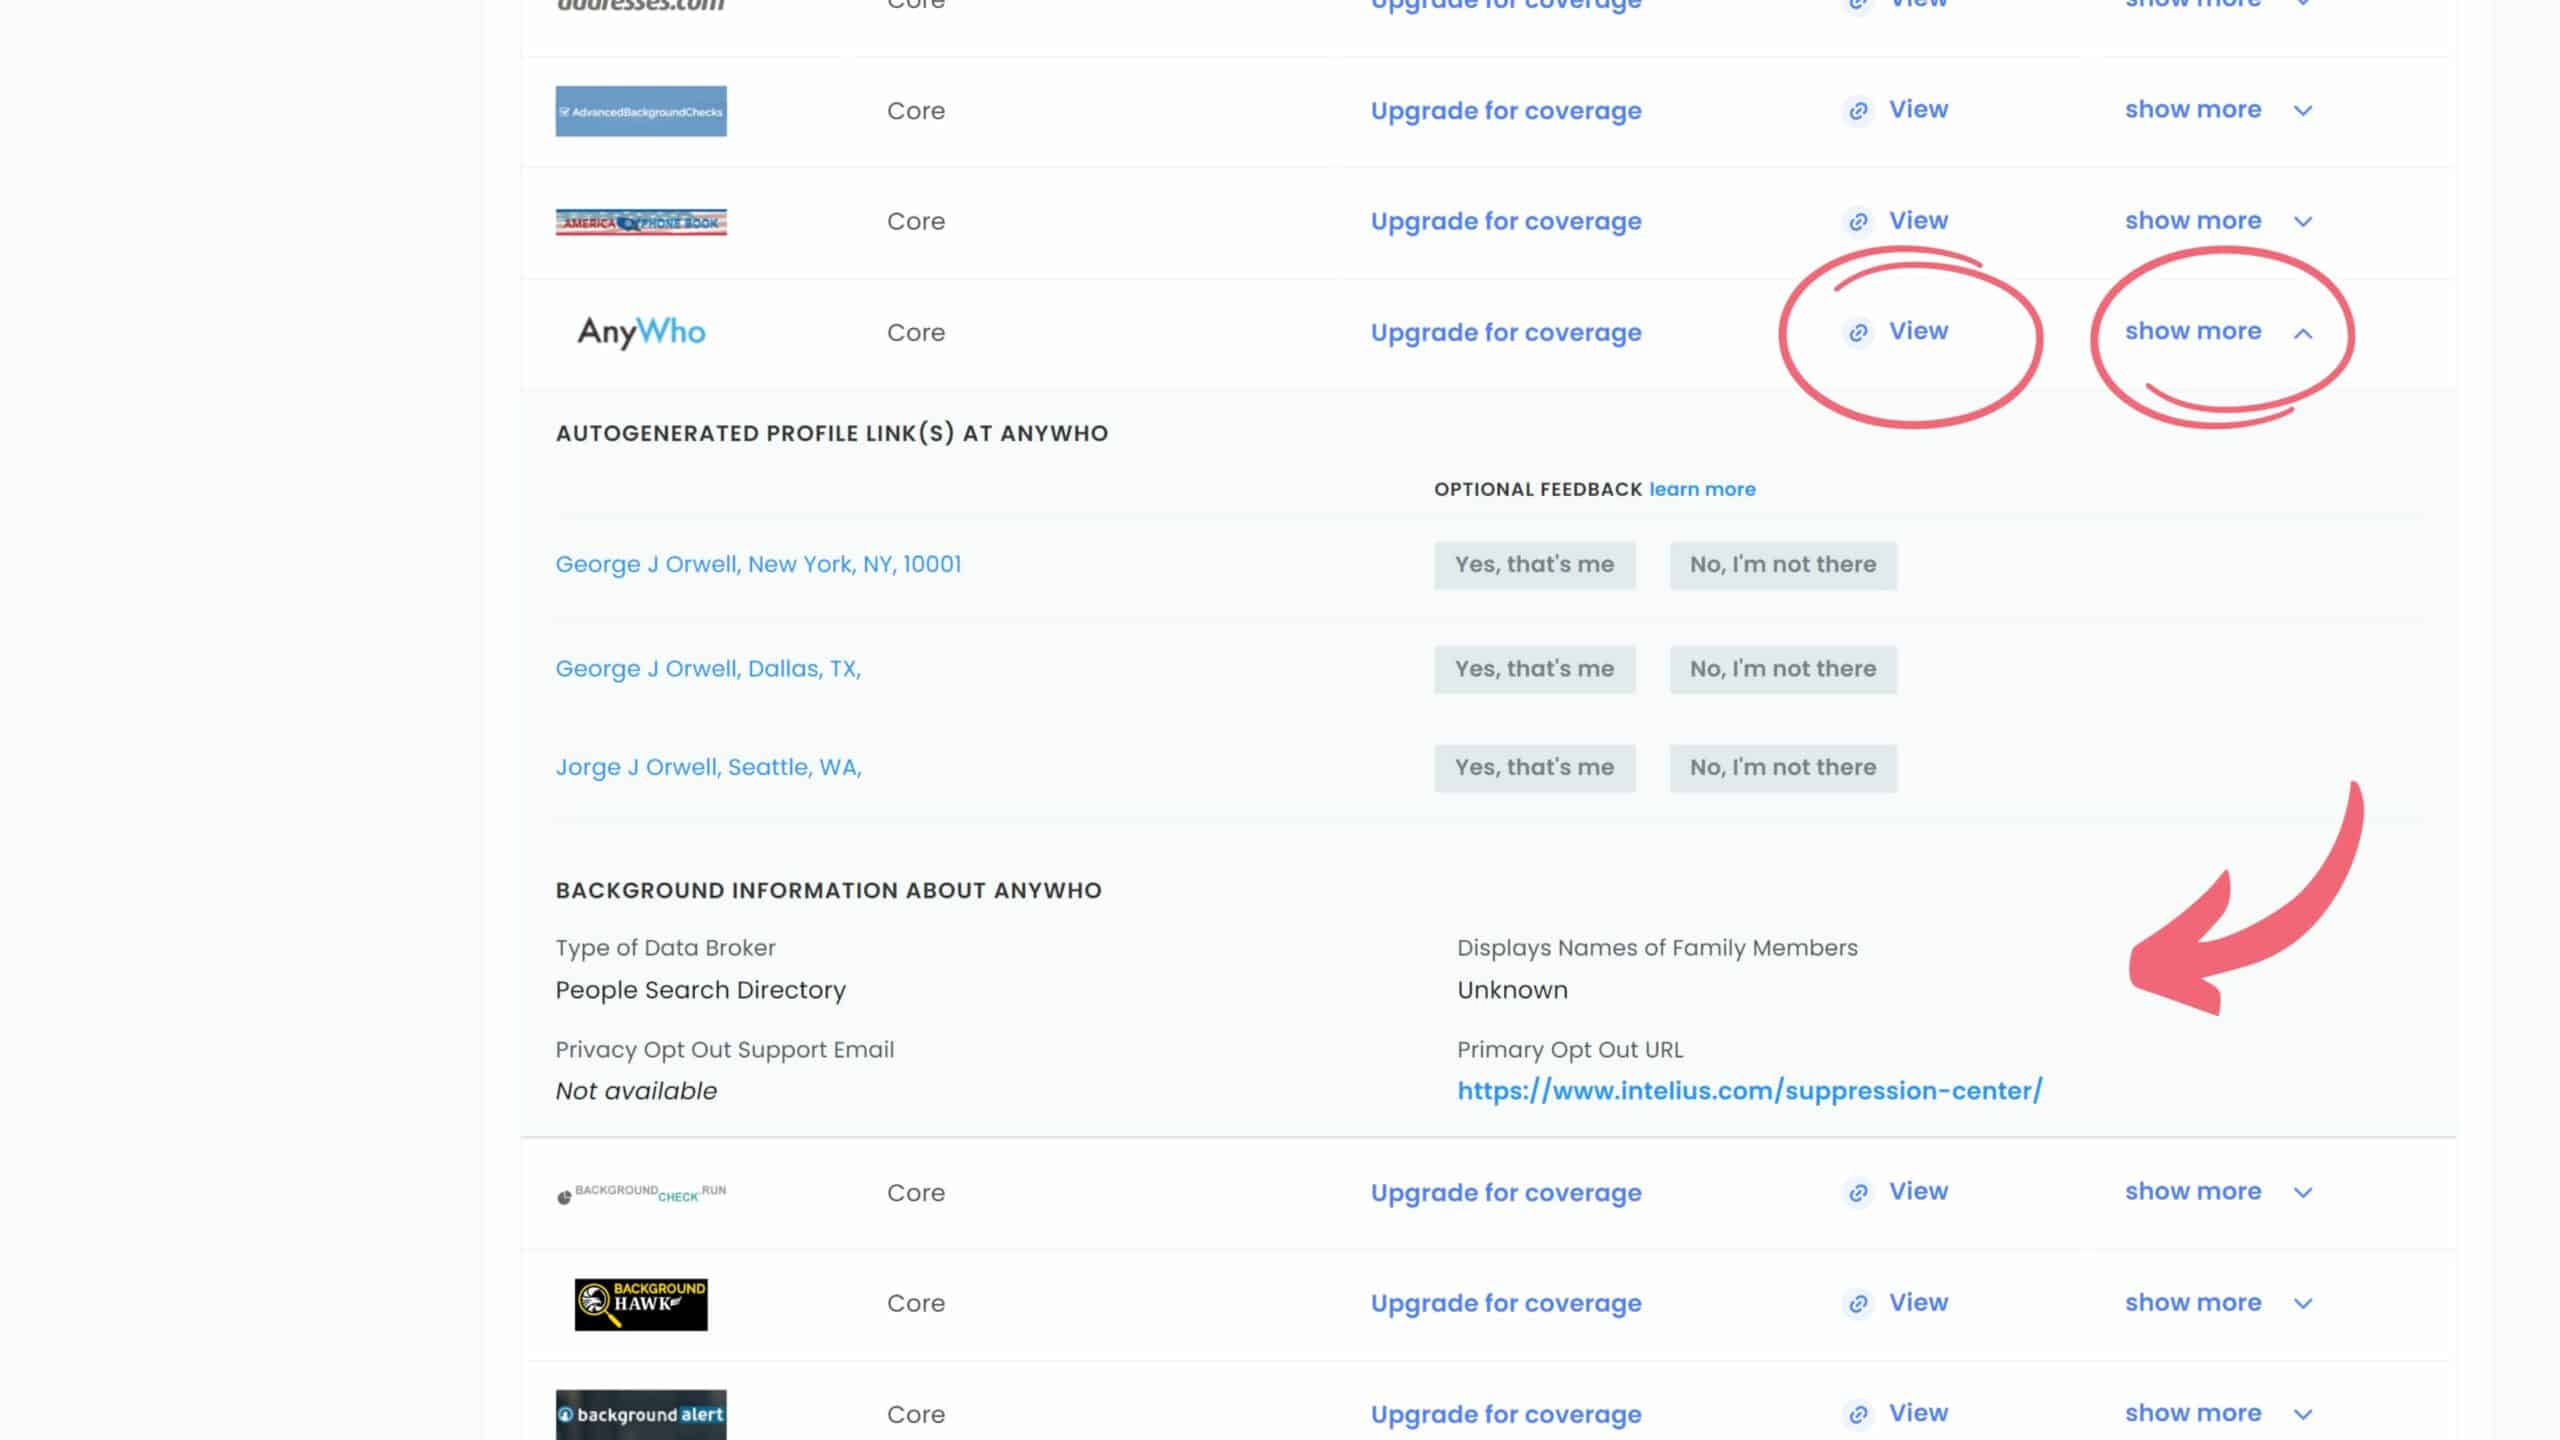Click link icon in Background Hawk row
The height and width of the screenshot is (1440, 2560).
(1858, 1304)
